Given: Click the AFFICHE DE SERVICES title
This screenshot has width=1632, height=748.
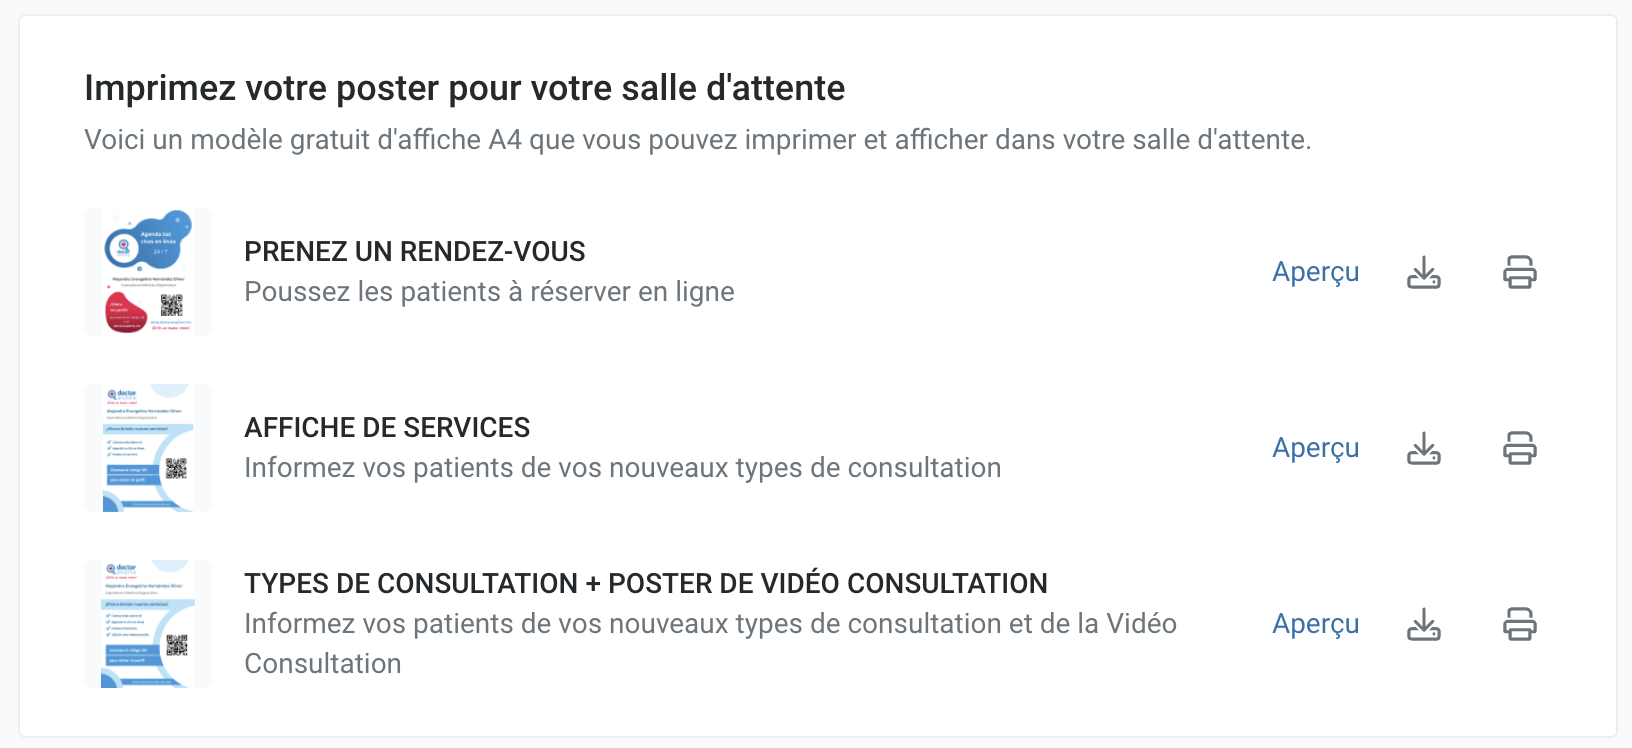Looking at the screenshot, I should [387, 428].
